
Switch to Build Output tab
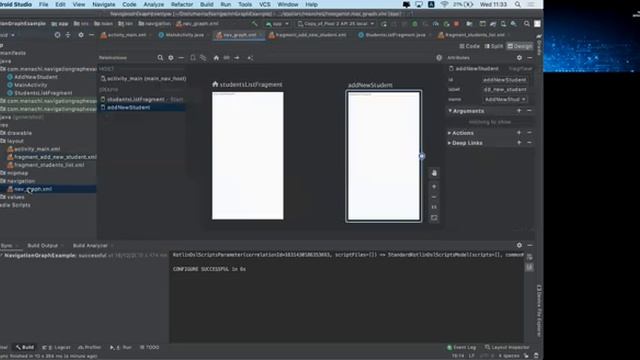tap(42, 245)
